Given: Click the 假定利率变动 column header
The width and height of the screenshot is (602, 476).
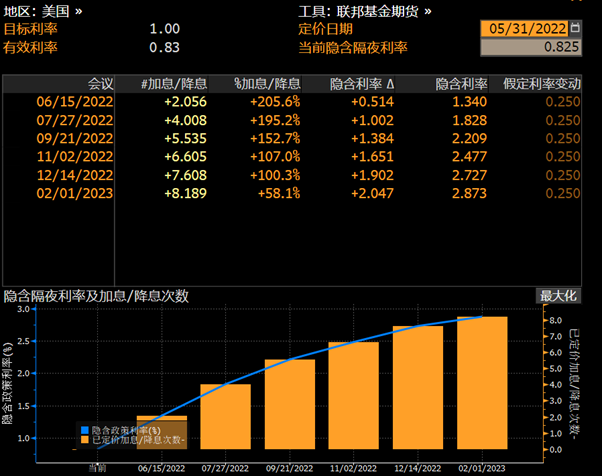Looking at the screenshot, I should point(557,83).
